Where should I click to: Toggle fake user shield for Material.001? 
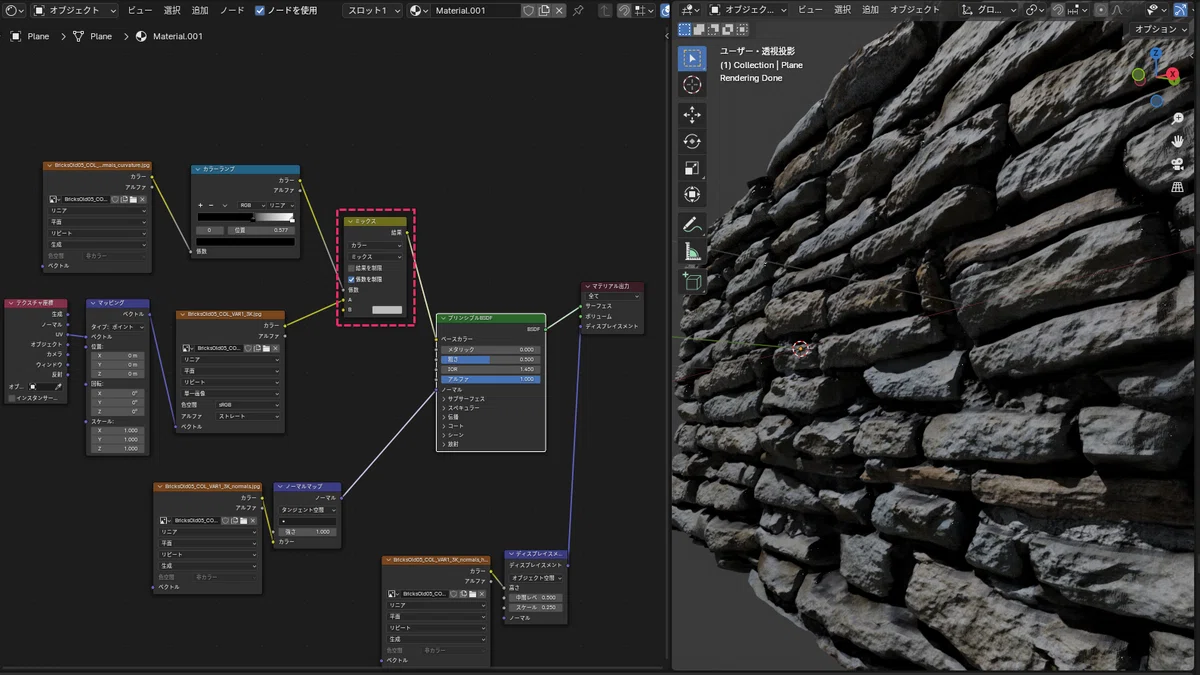click(528, 10)
